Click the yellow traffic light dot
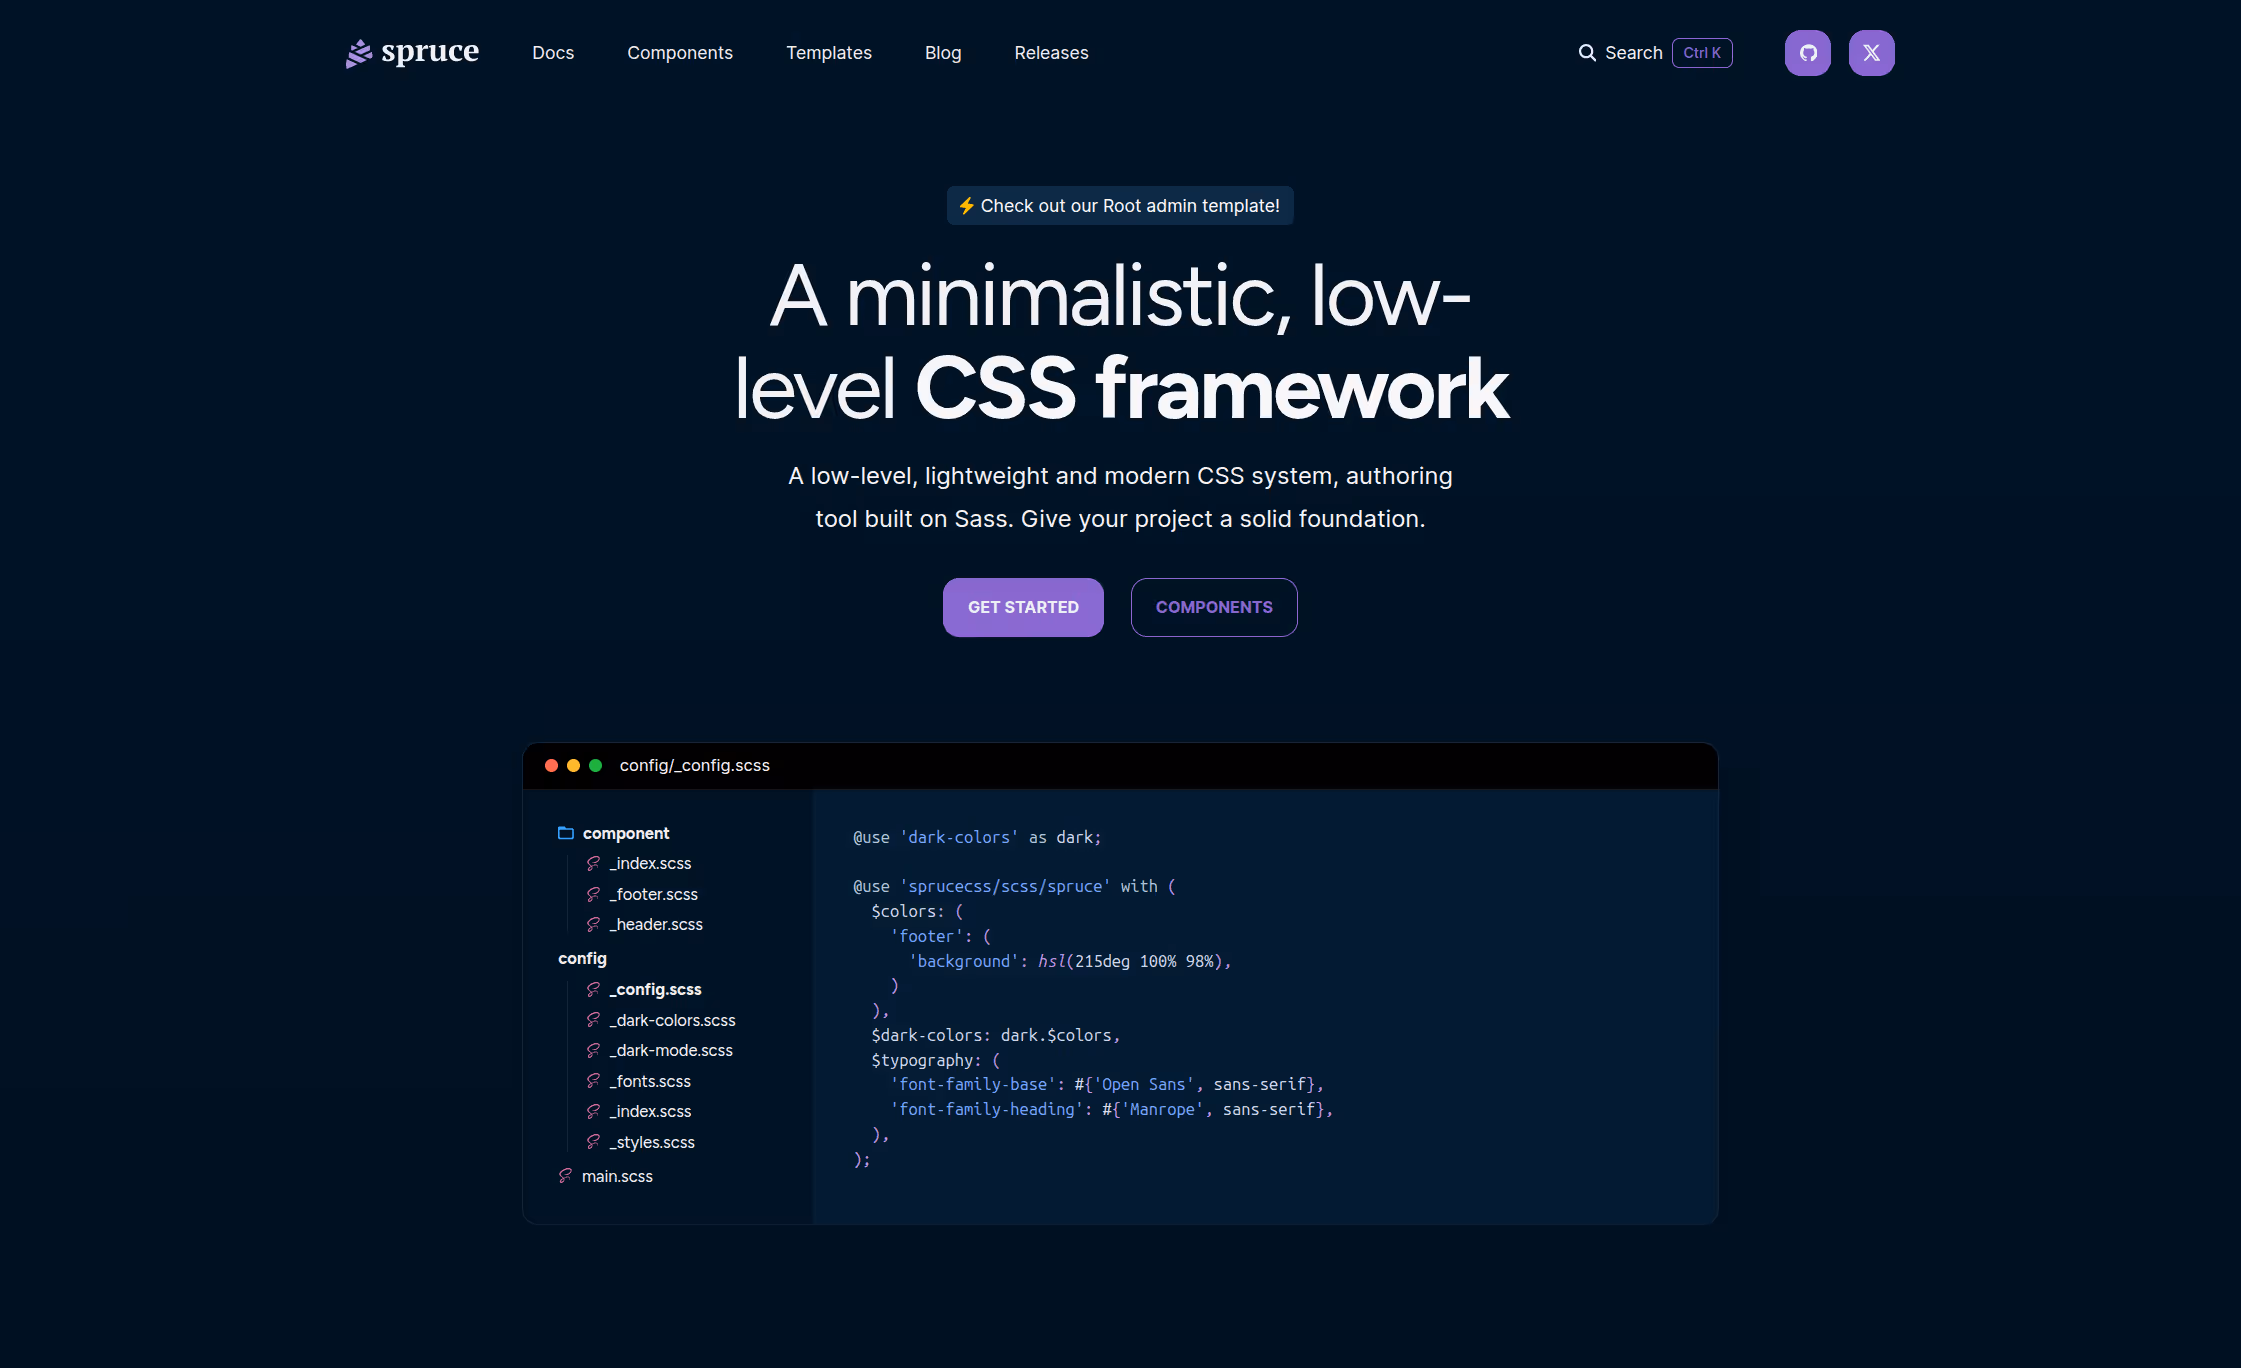Viewport: 2241px width, 1368px height. click(x=574, y=765)
